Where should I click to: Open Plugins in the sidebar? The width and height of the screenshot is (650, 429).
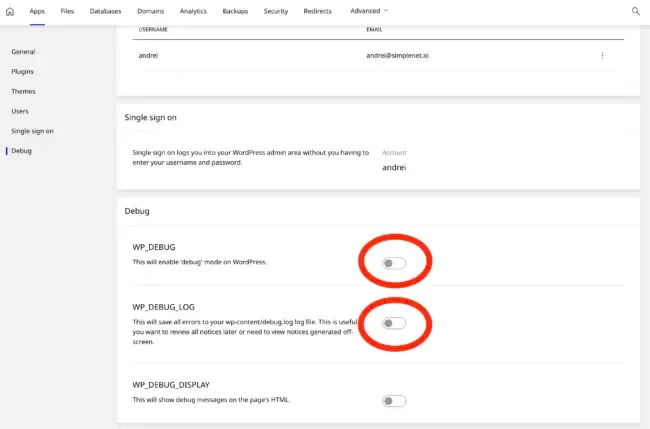(x=22, y=72)
